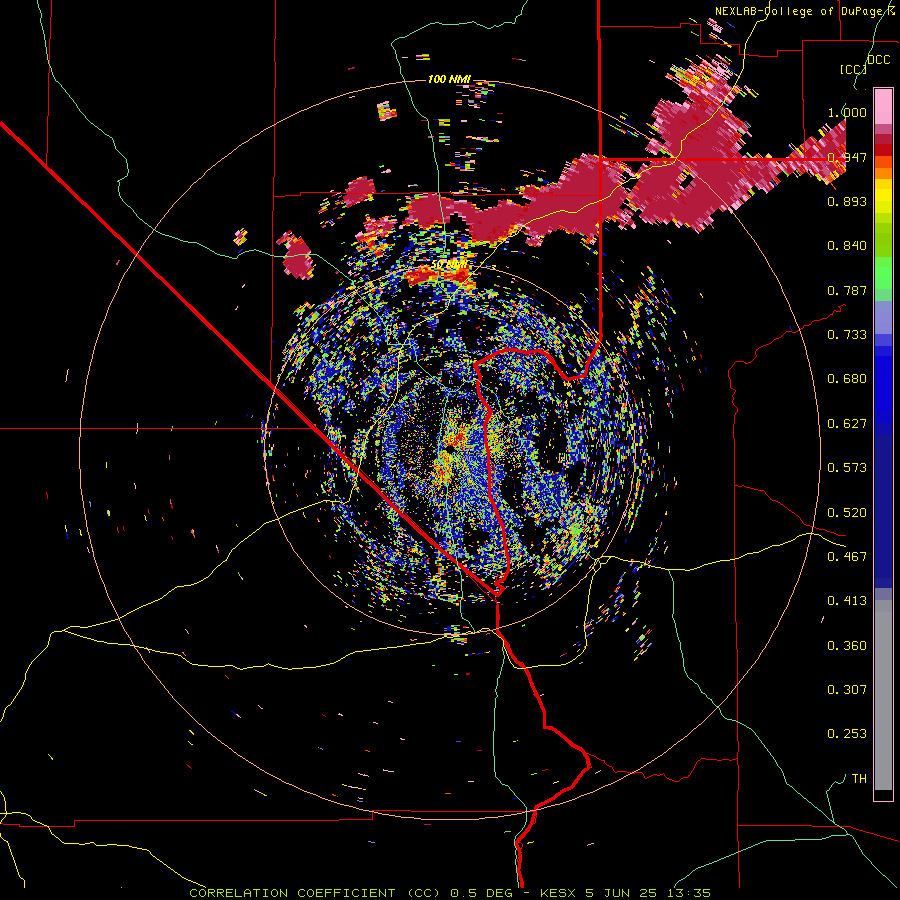The height and width of the screenshot is (900, 900).
Task: Click the 100 NMI range ring label
Action: tap(449, 79)
